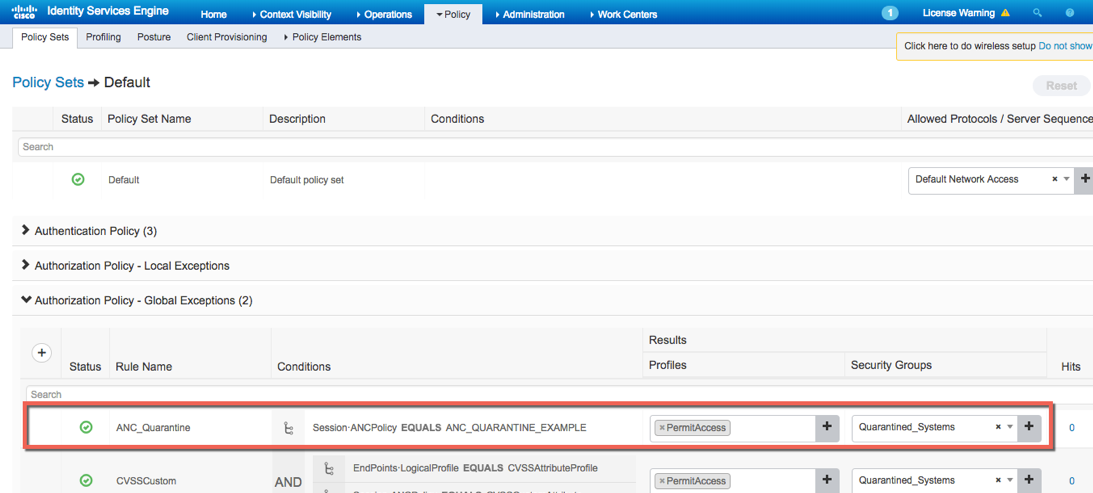
Task: Open Security Groups dropdown for CVSSCustom
Action: tap(1010, 481)
